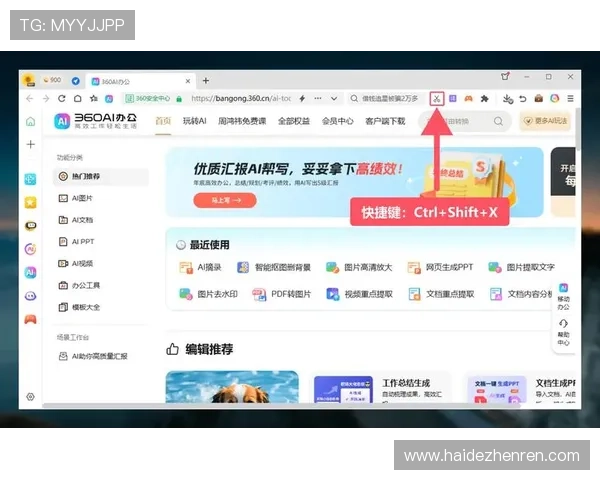This screenshot has width=600, height=480.
Task: Open the browser hamburger menu
Action: tap(571, 99)
